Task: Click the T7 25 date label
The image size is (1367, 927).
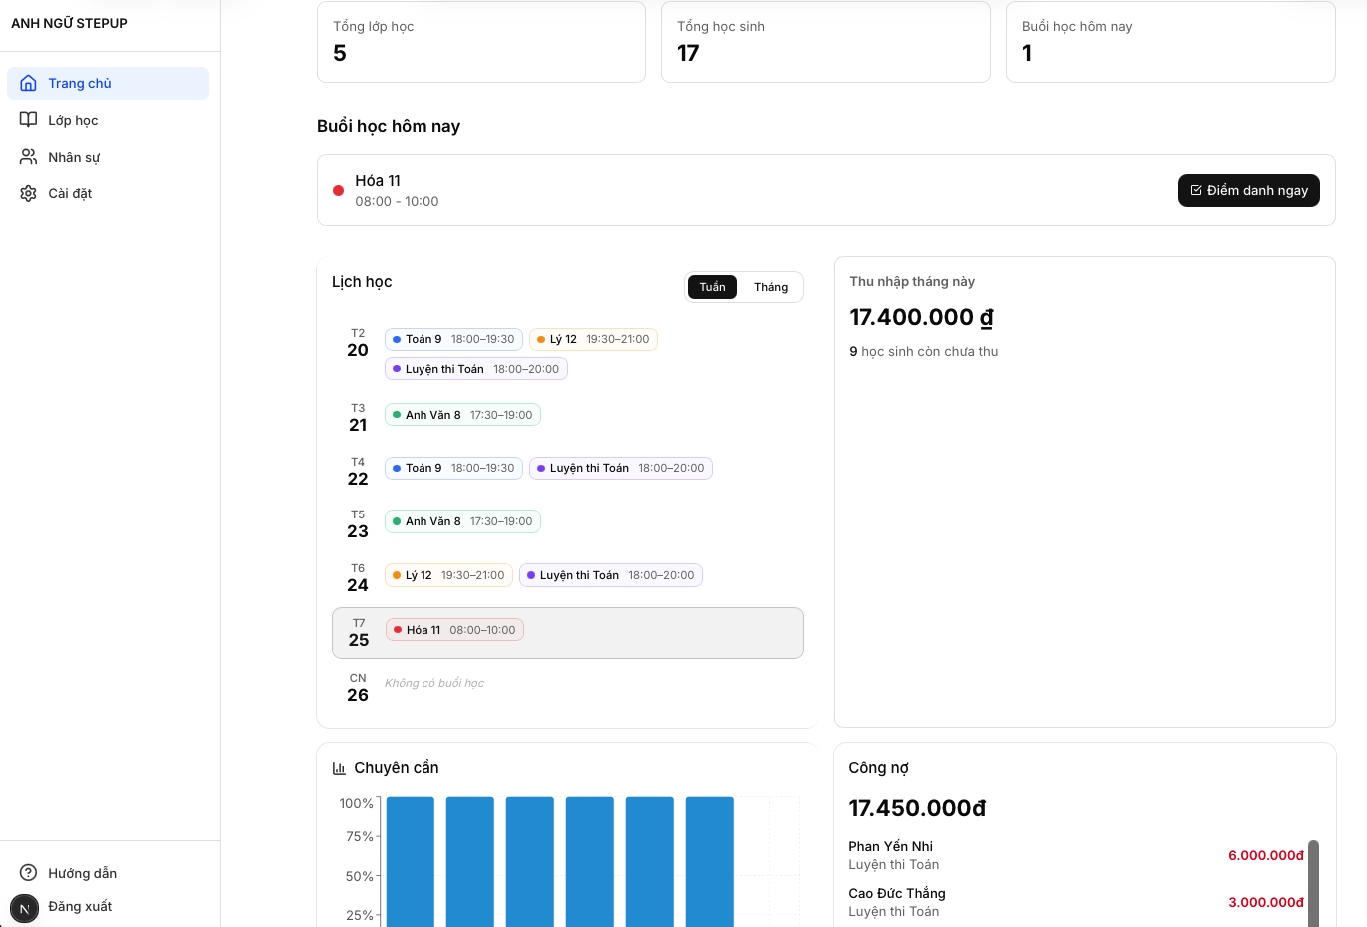Action: 359,633
